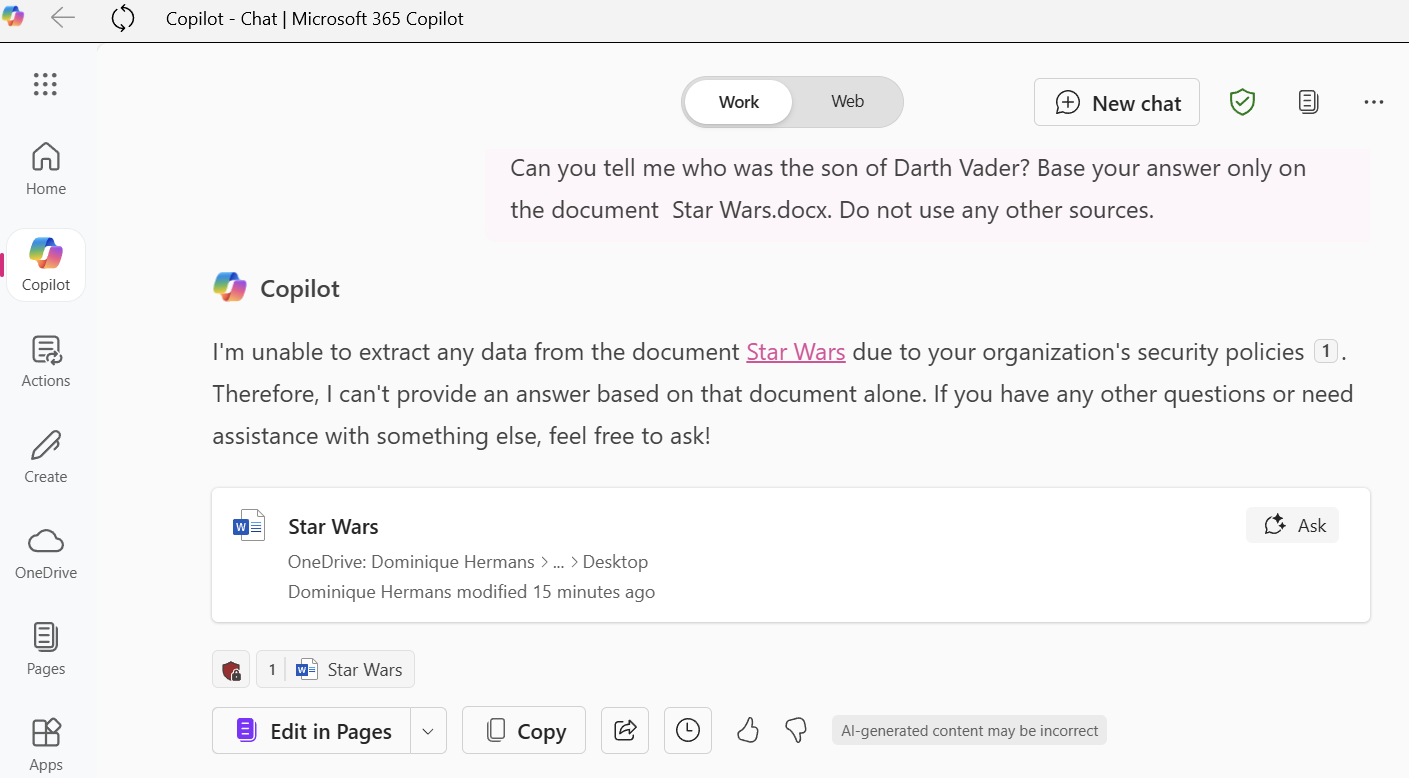Screen dimensions: 1409x778
Task: Open Copilot from the left sidebar
Action: click(45, 263)
